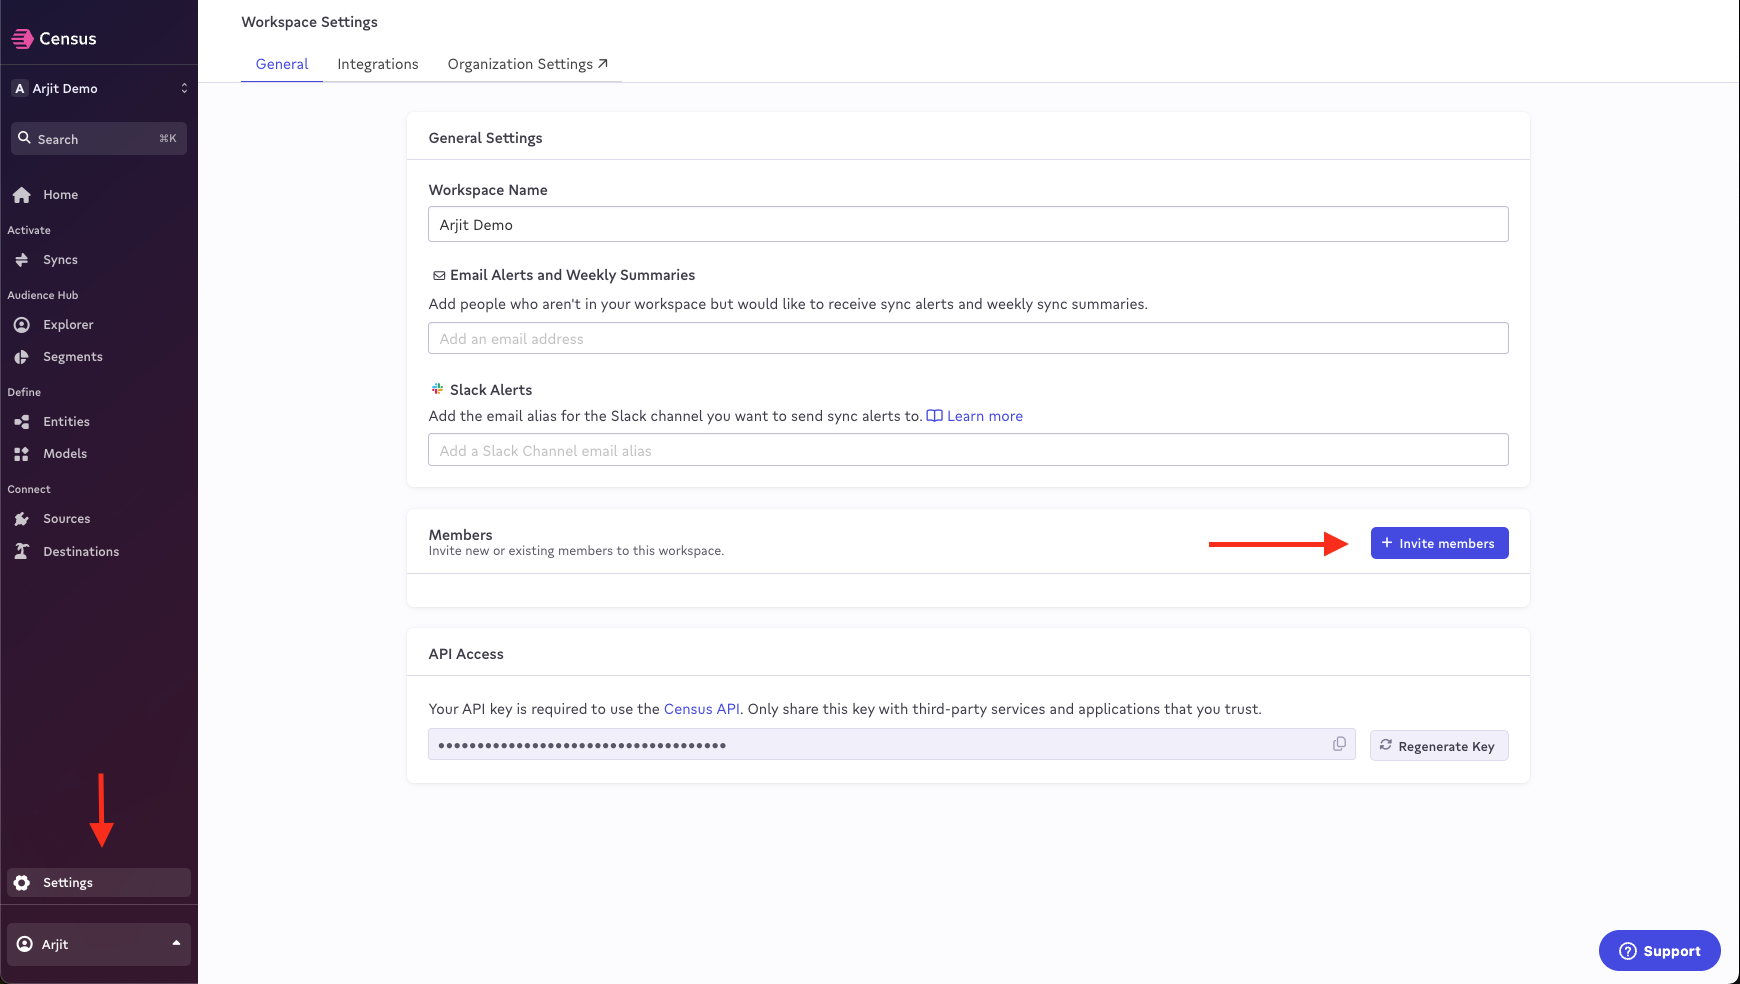Open Explorer via its person icon
The width and height of the screenshot is (1740, 984).
pos(22,325)
